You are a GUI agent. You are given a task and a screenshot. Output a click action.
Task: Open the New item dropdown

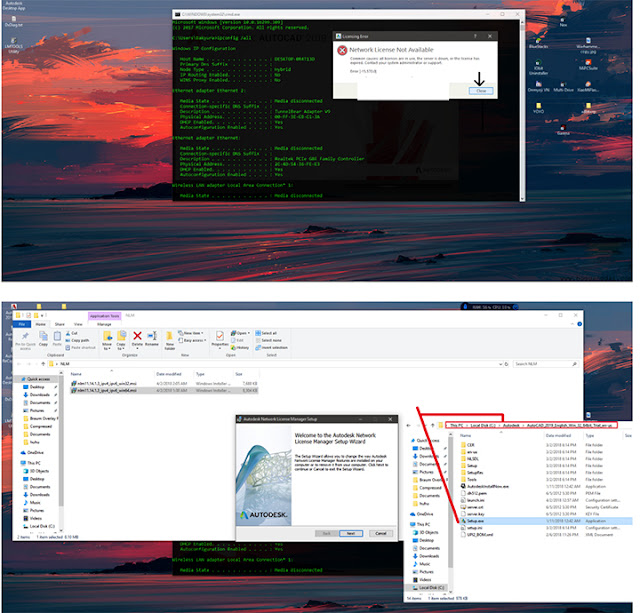[191, 333]
